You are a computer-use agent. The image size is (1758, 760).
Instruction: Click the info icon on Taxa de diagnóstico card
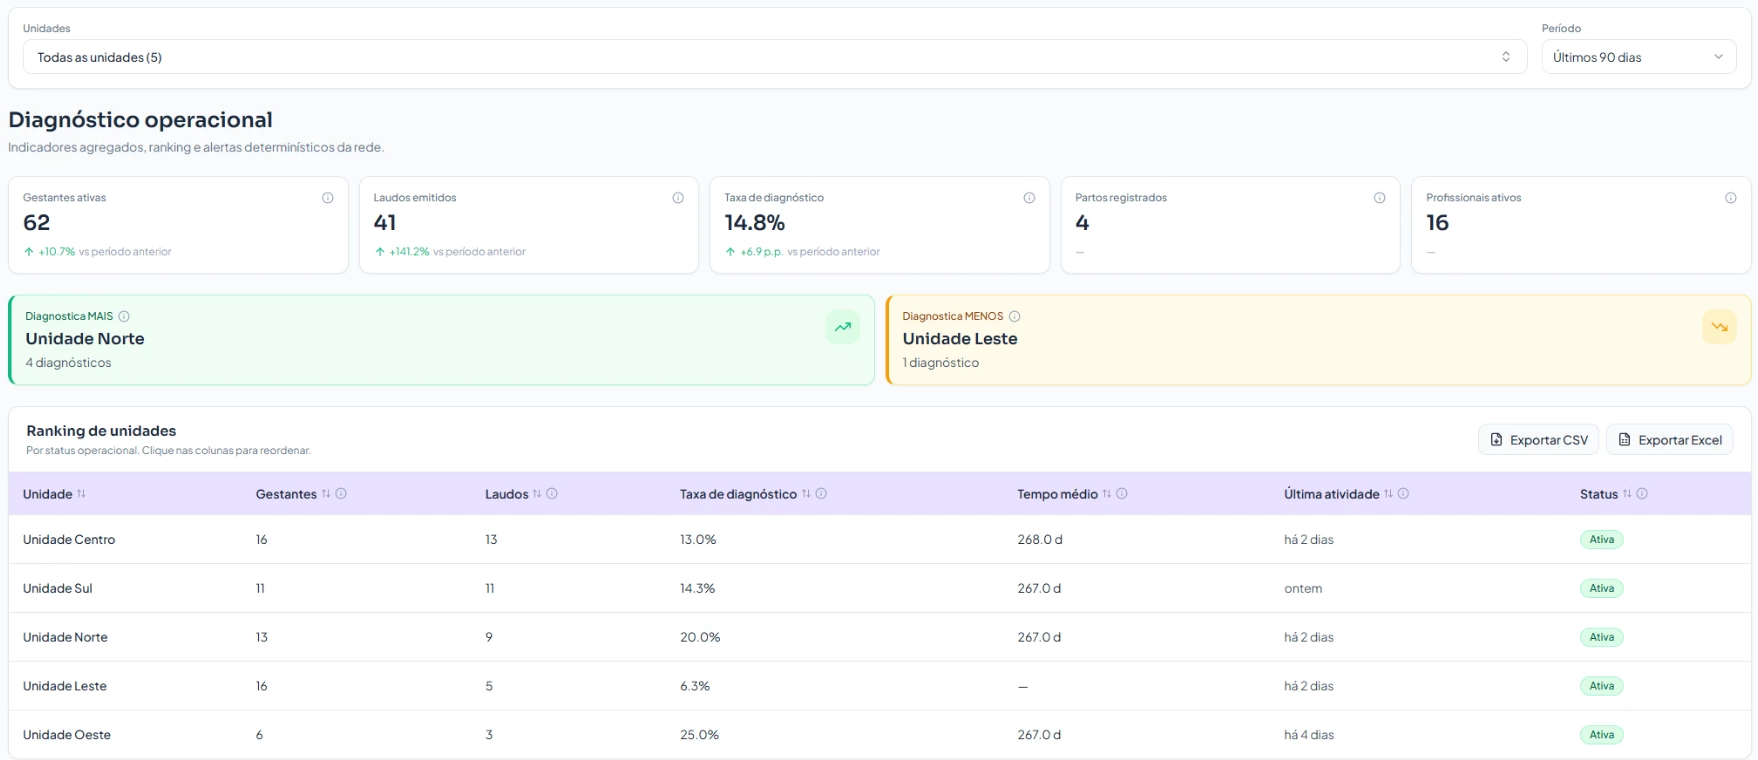[1029, 198]
